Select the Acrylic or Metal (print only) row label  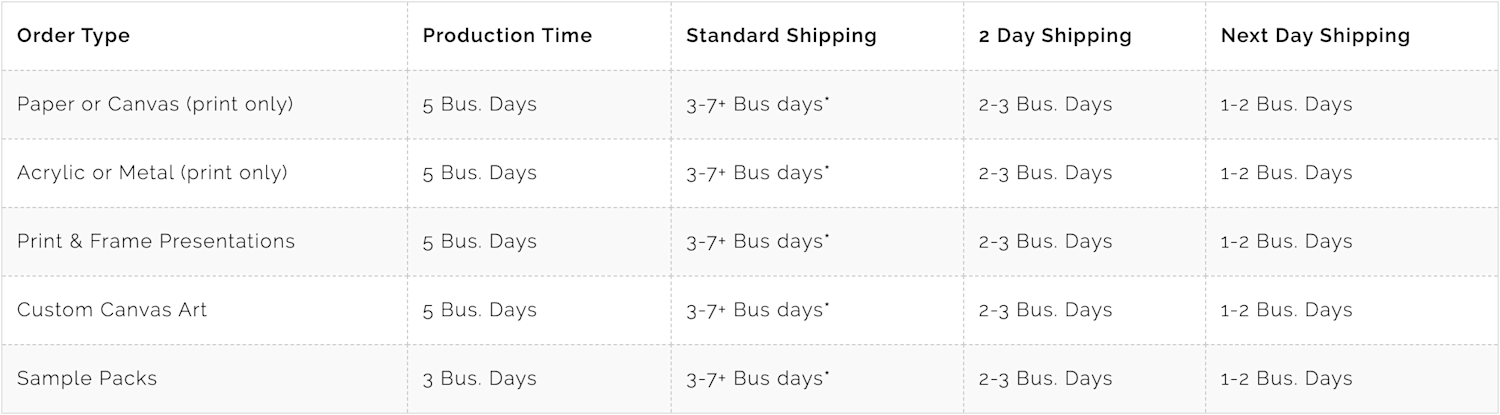(x=152, y=173)
